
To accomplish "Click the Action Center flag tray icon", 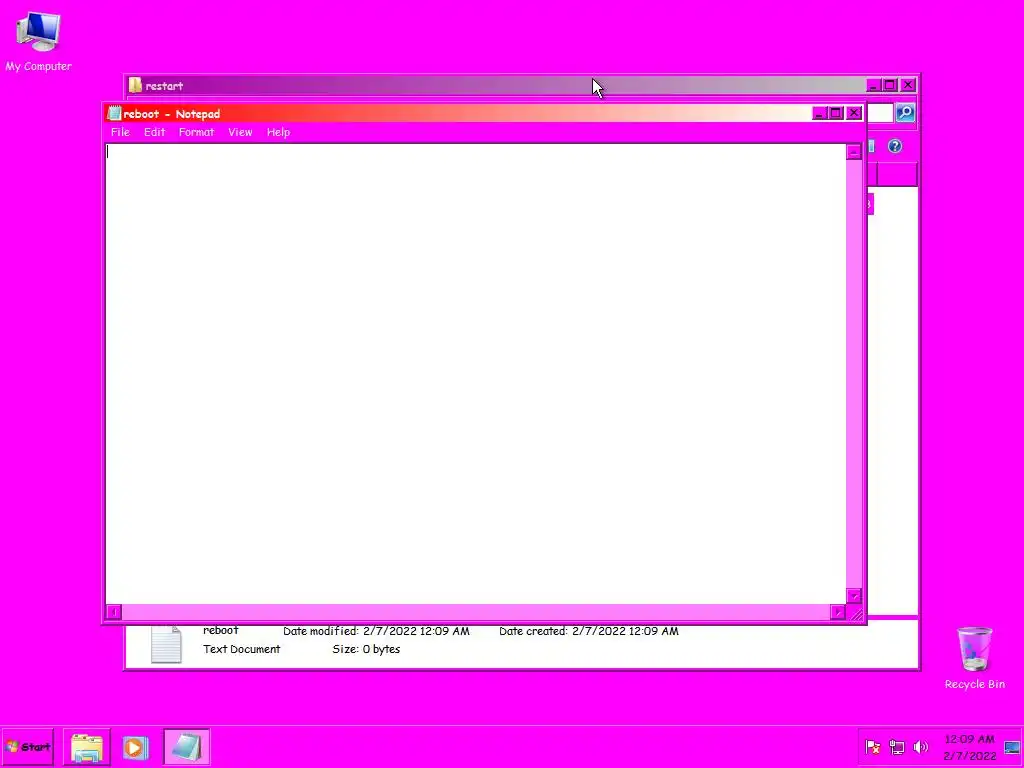I will coord(872,747).
